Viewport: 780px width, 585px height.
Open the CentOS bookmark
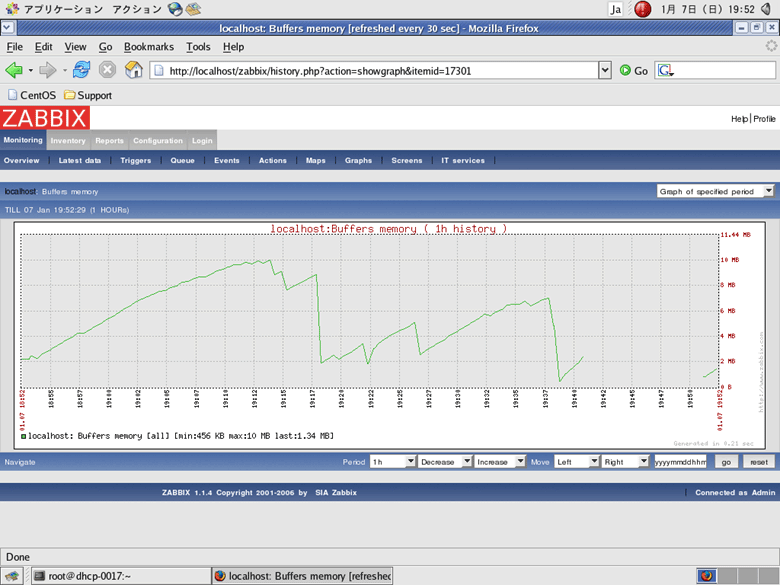30,95
